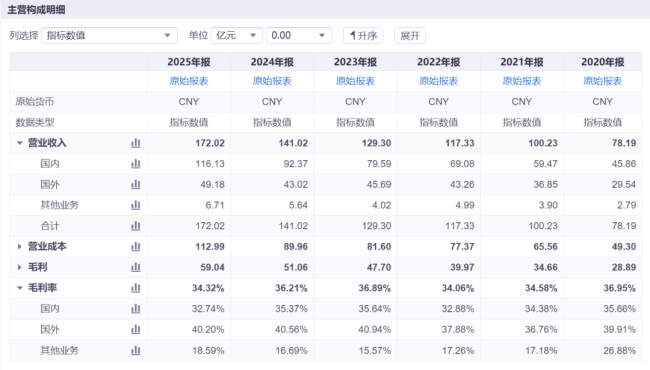
Task: Open the 单位 亿元 dropdown
Action: pos(237,36)
